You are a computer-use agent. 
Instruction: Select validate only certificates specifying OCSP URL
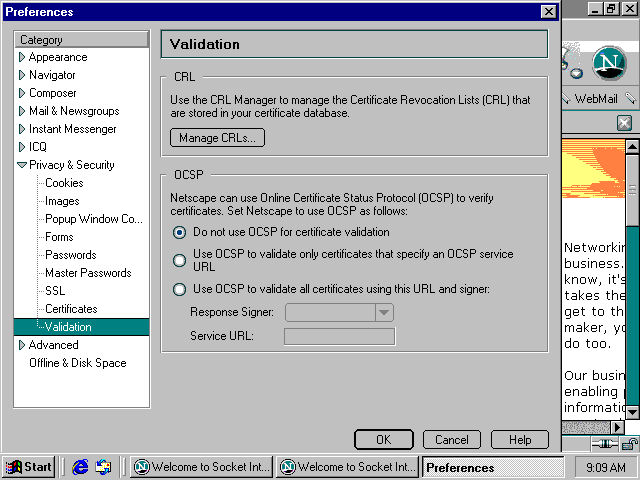179,260
